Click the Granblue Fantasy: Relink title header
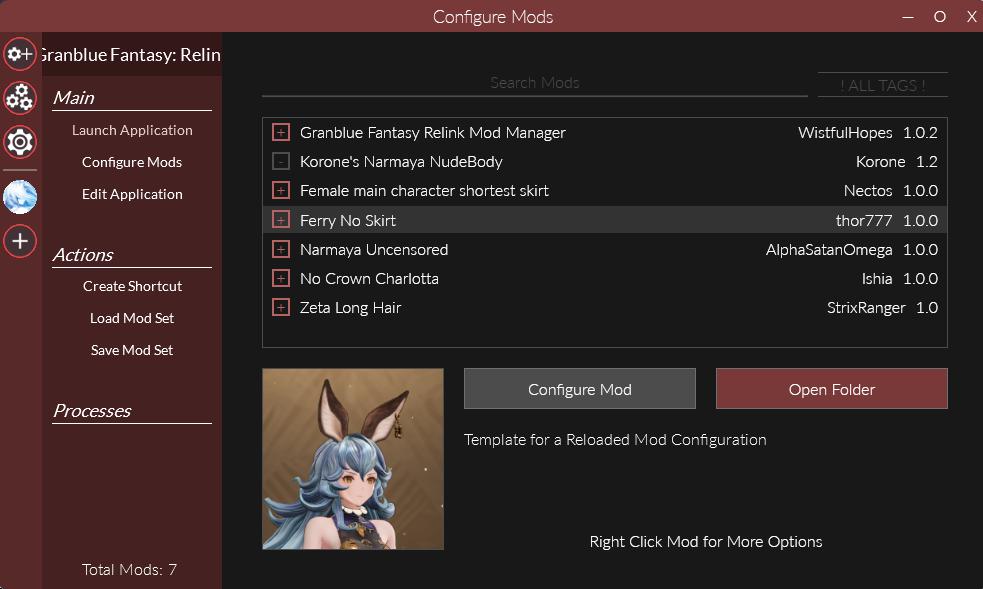The image size is (983, 589). click(x=132, y=55)
